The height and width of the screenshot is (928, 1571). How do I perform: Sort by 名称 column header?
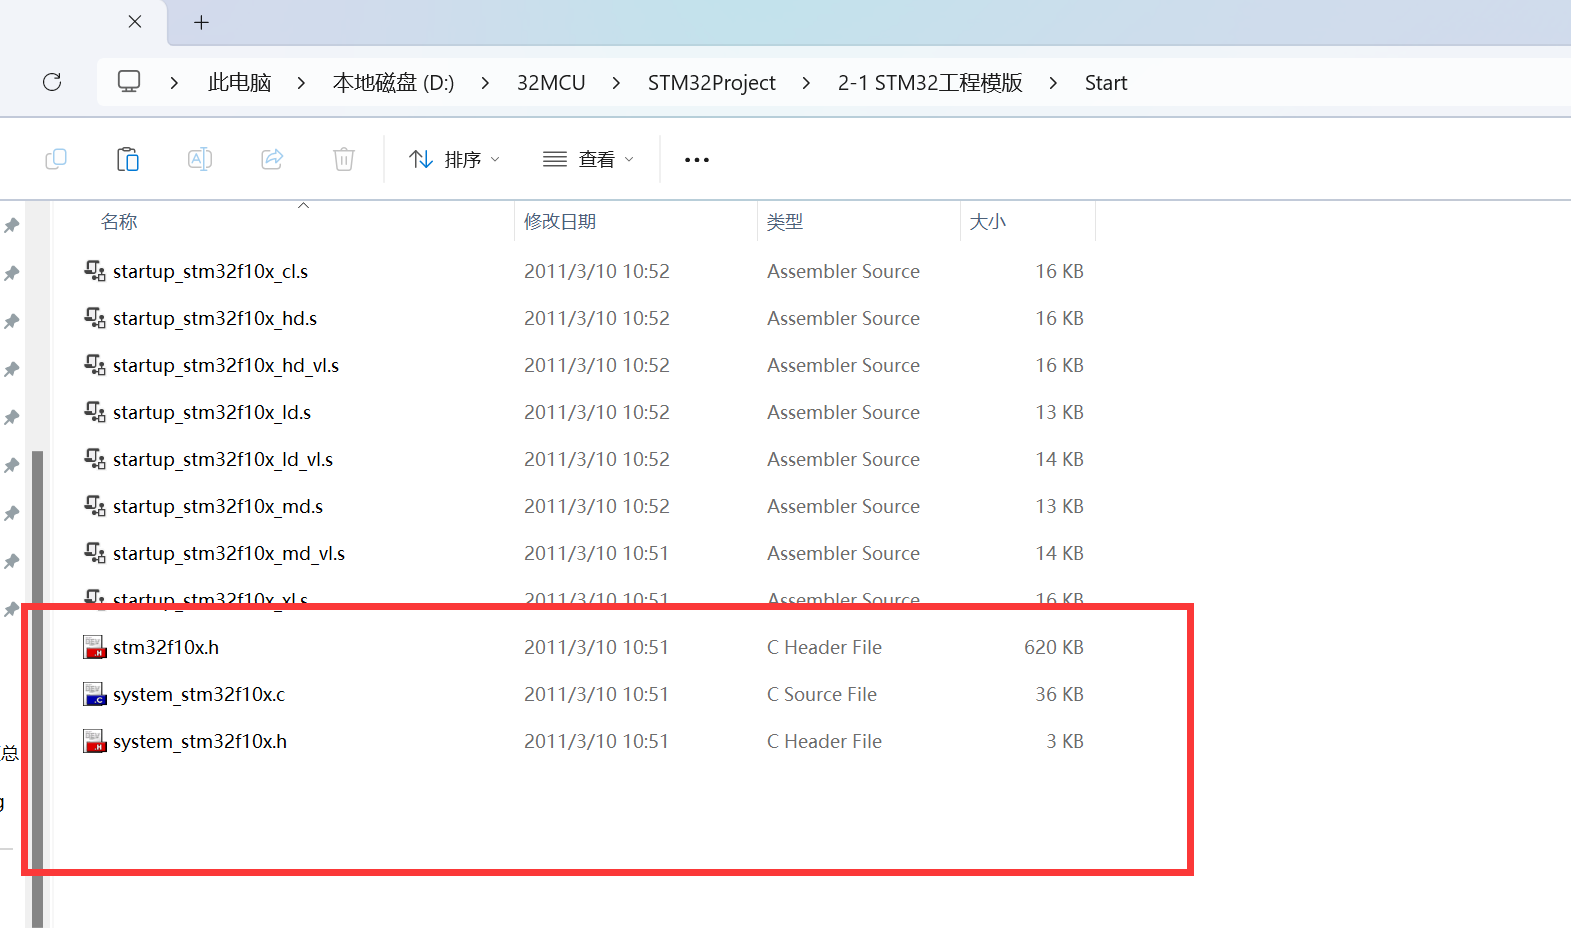pyautogui.click(x=119, y=222)
